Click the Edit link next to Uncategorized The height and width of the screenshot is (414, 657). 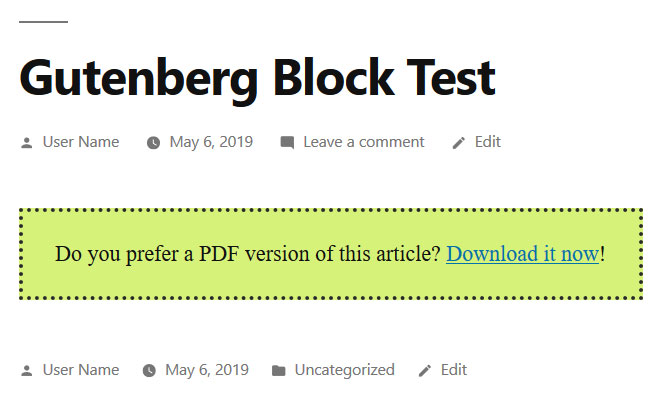point(454,370)
